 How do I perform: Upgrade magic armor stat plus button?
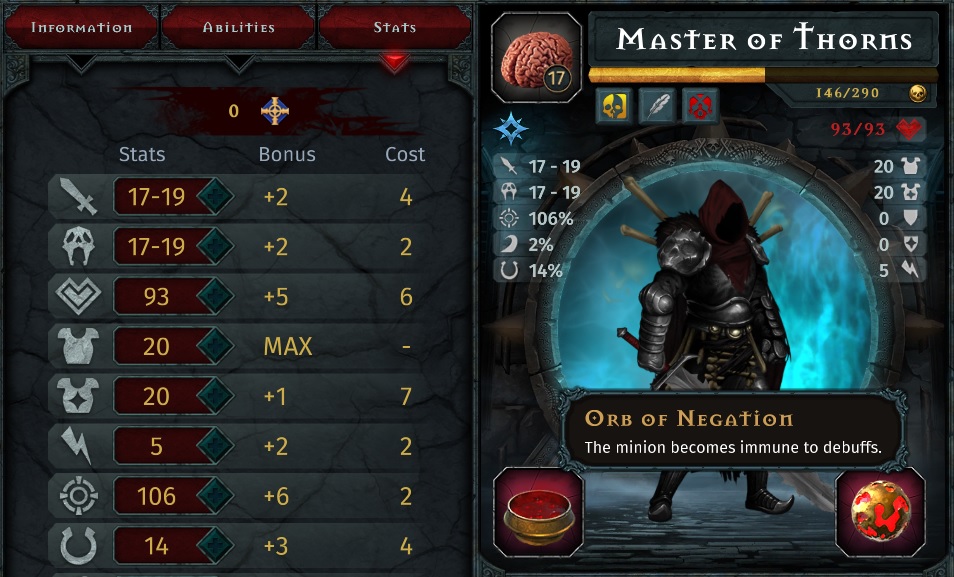[x=215, y=396]
